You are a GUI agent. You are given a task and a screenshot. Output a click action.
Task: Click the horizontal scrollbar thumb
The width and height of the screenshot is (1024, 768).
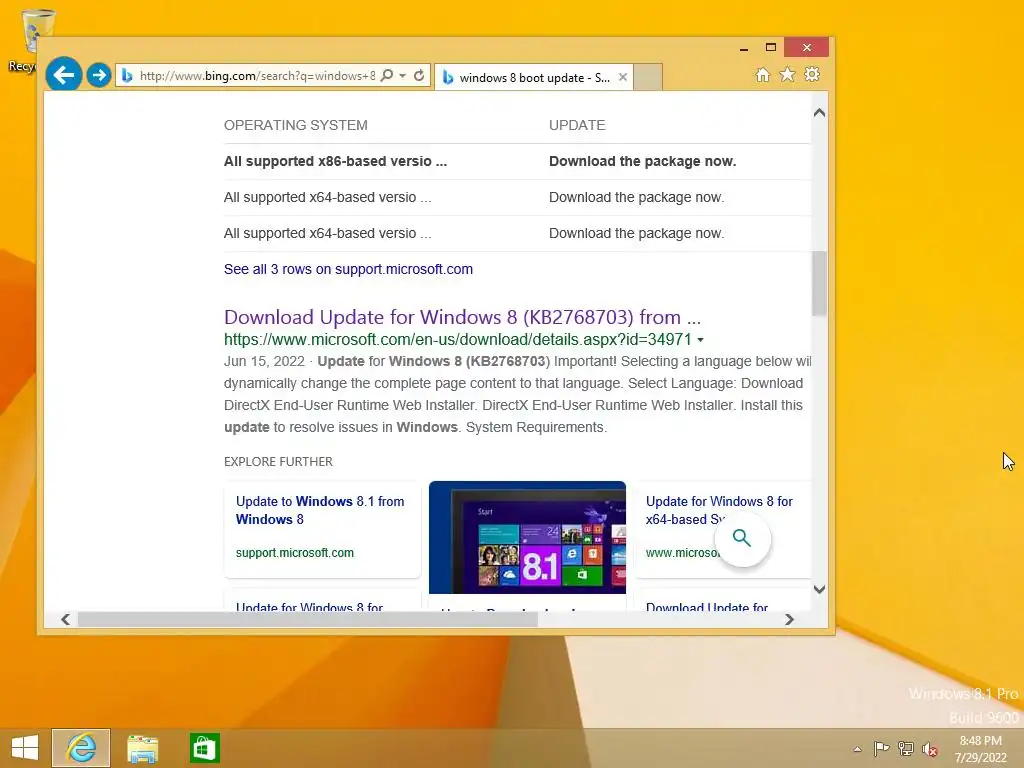[307, 619]
